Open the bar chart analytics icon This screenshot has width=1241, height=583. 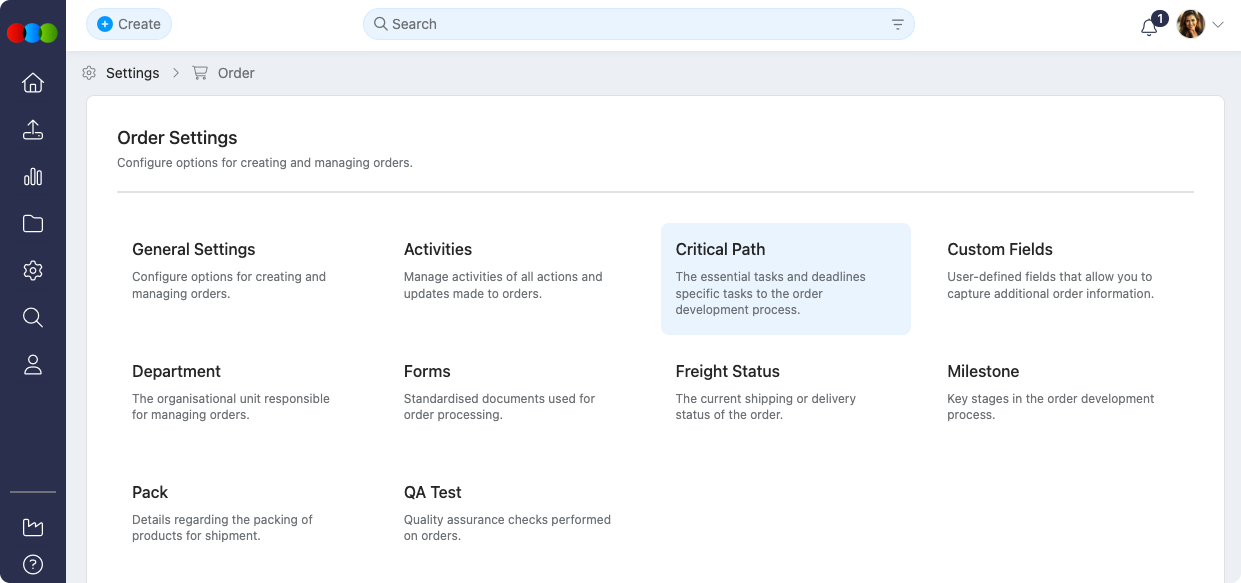coord(33,177)
